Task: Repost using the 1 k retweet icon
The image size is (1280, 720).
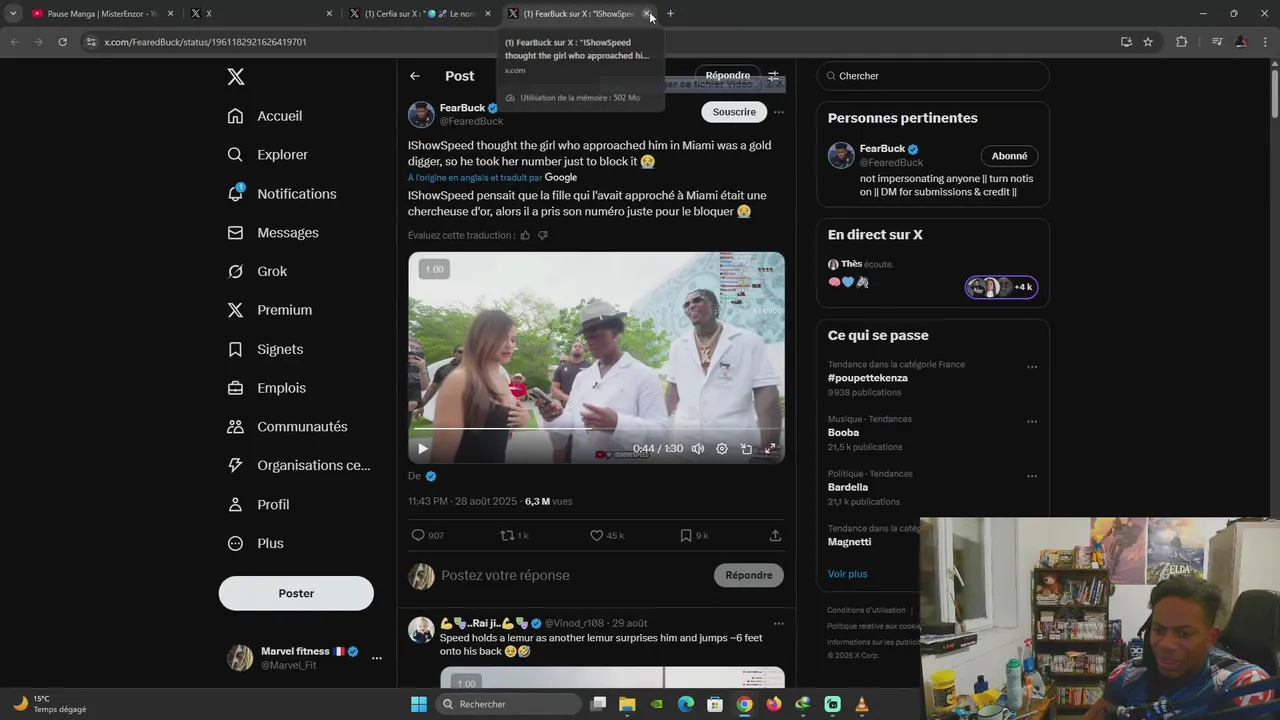Action: 514,536
